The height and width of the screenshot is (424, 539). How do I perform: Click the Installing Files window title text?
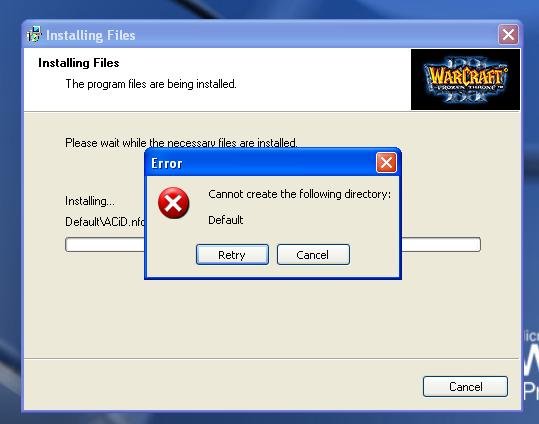(91, 35)
